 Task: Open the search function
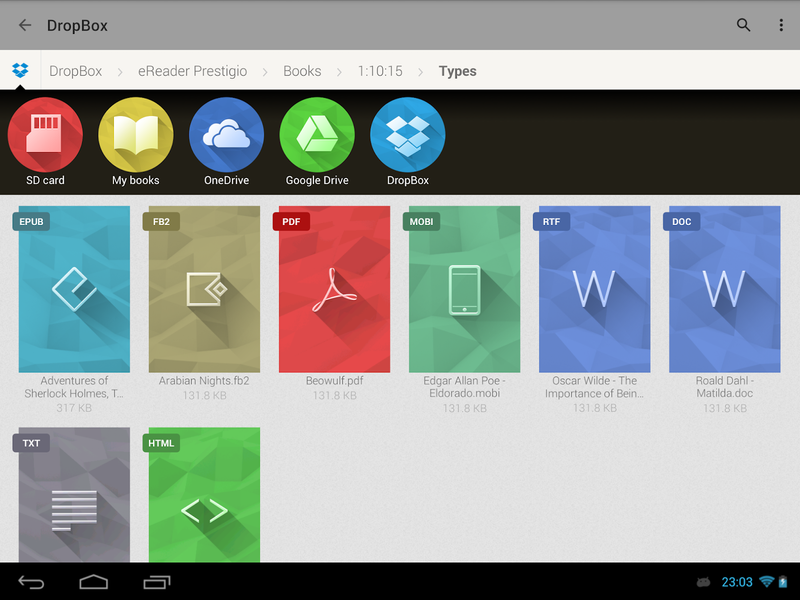click(x=743, y=26)
